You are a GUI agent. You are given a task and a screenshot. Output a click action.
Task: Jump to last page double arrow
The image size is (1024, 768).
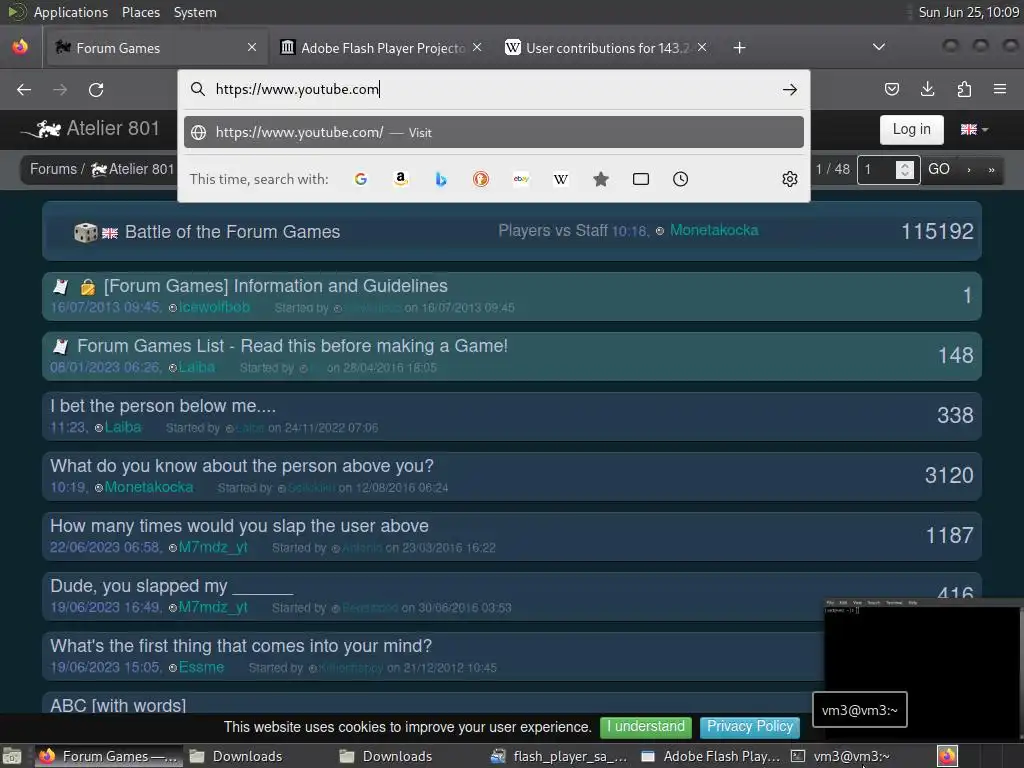click(991, 170)
